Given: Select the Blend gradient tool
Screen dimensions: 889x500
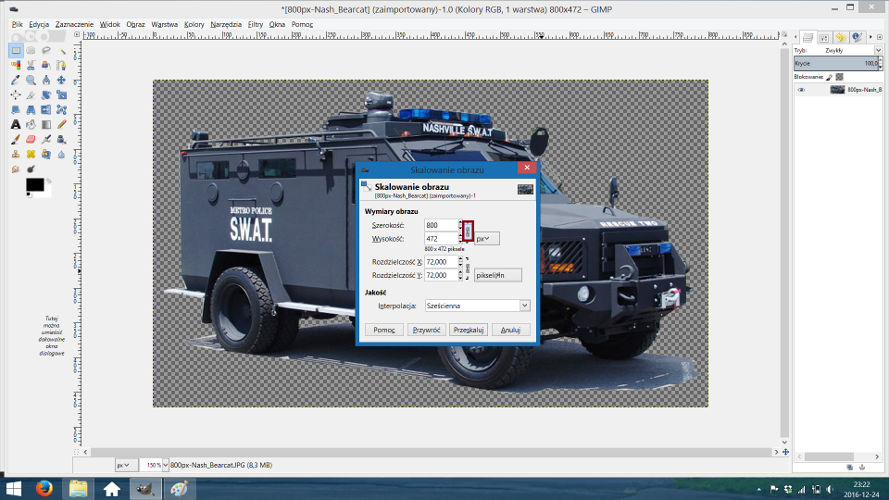Looking at the screenshot, I should tap(46, 124).
